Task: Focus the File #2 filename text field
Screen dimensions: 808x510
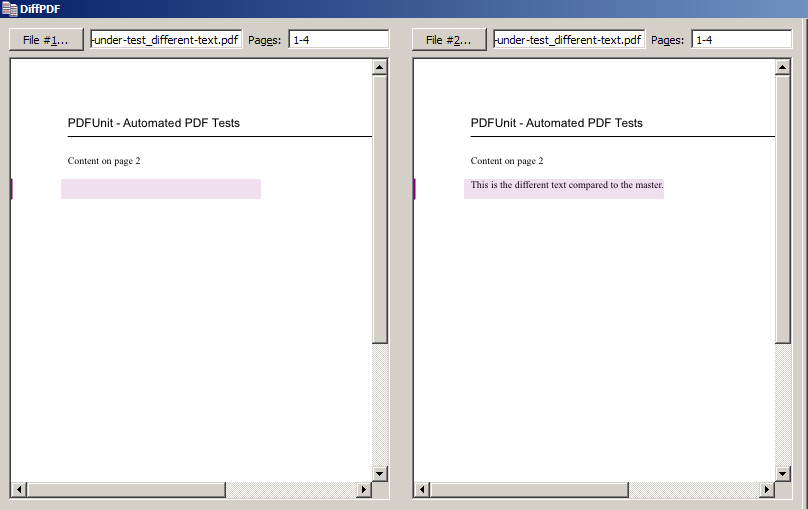Action: click(568, 40)
